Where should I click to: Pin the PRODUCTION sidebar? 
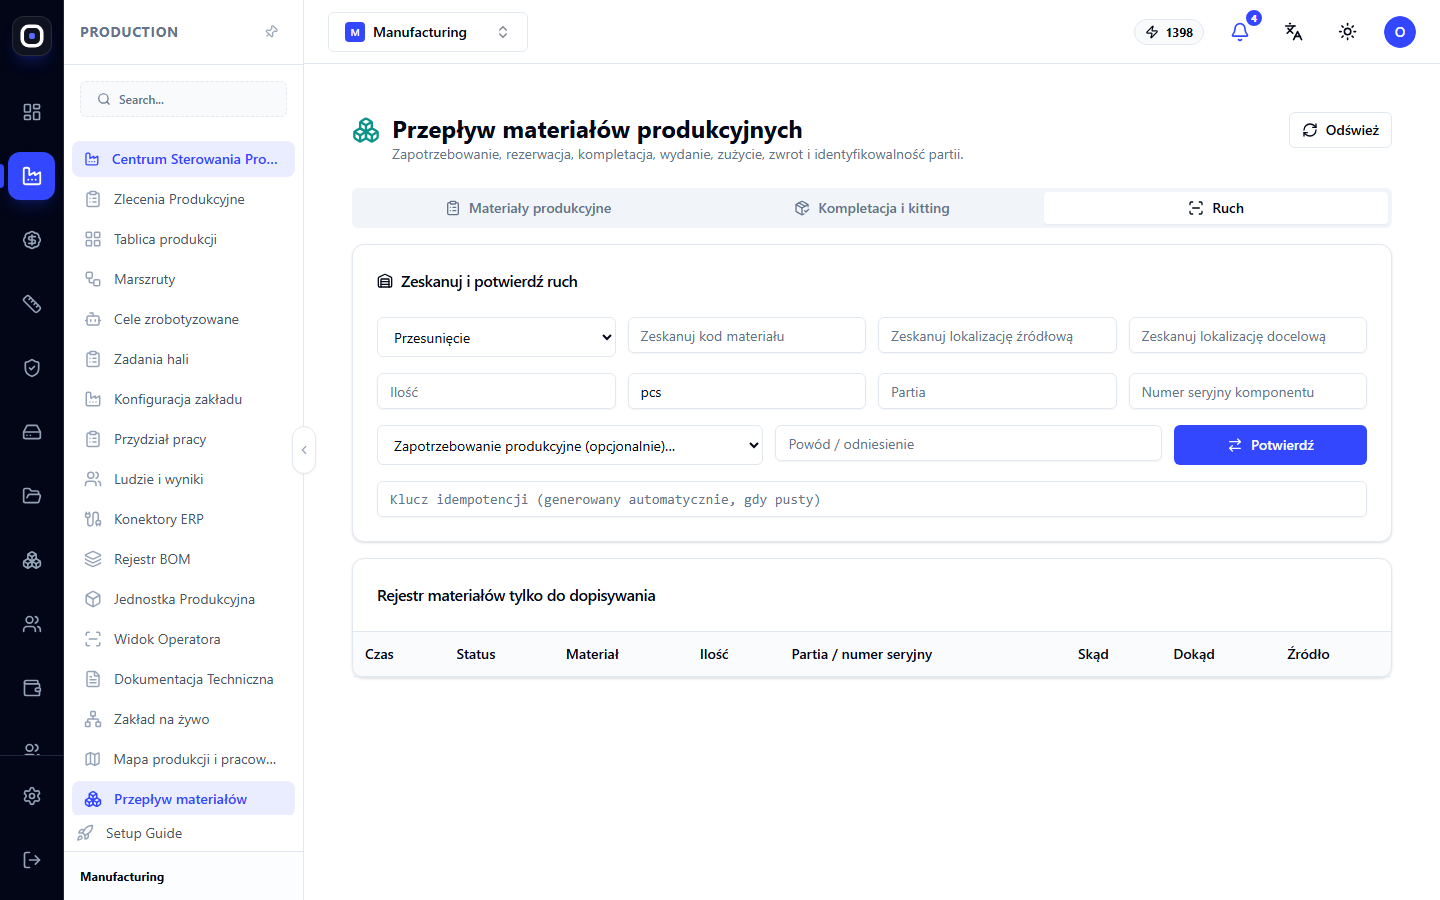[271, 32]
